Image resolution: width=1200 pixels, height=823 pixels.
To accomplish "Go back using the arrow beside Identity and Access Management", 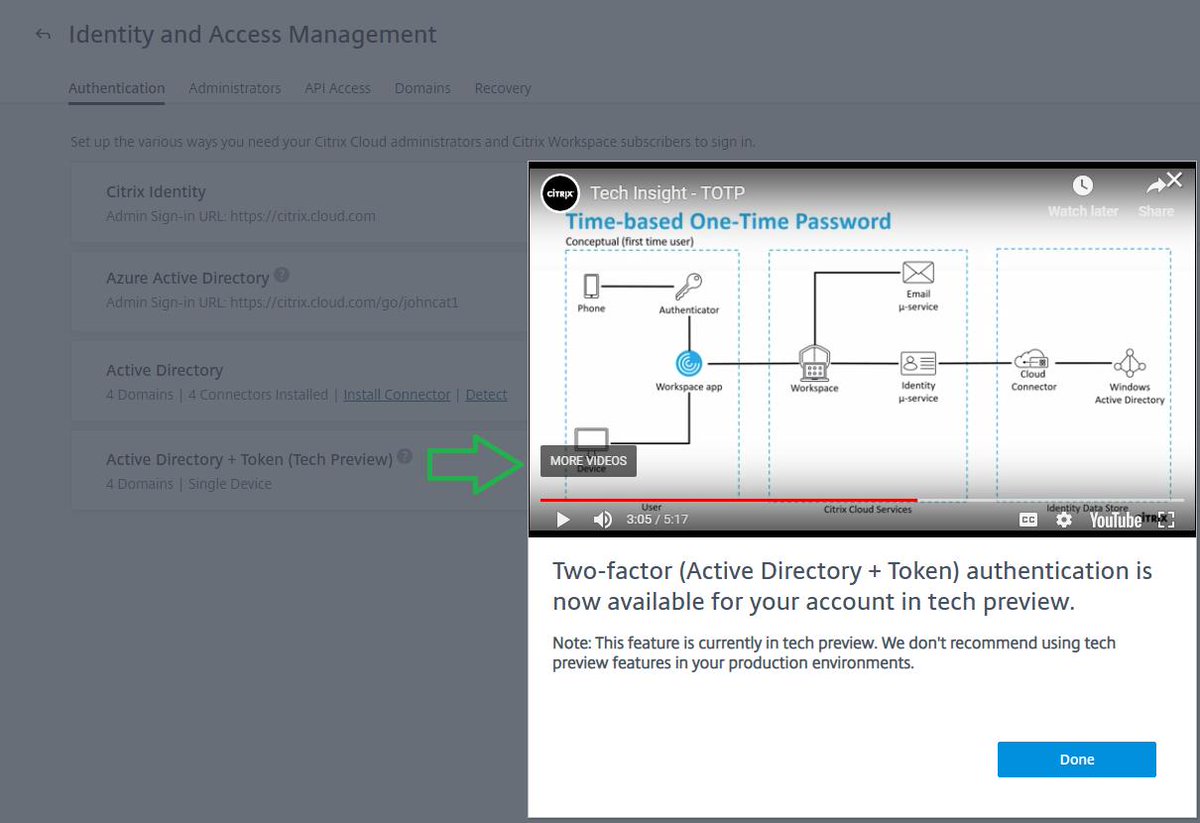I will (43, 34).
